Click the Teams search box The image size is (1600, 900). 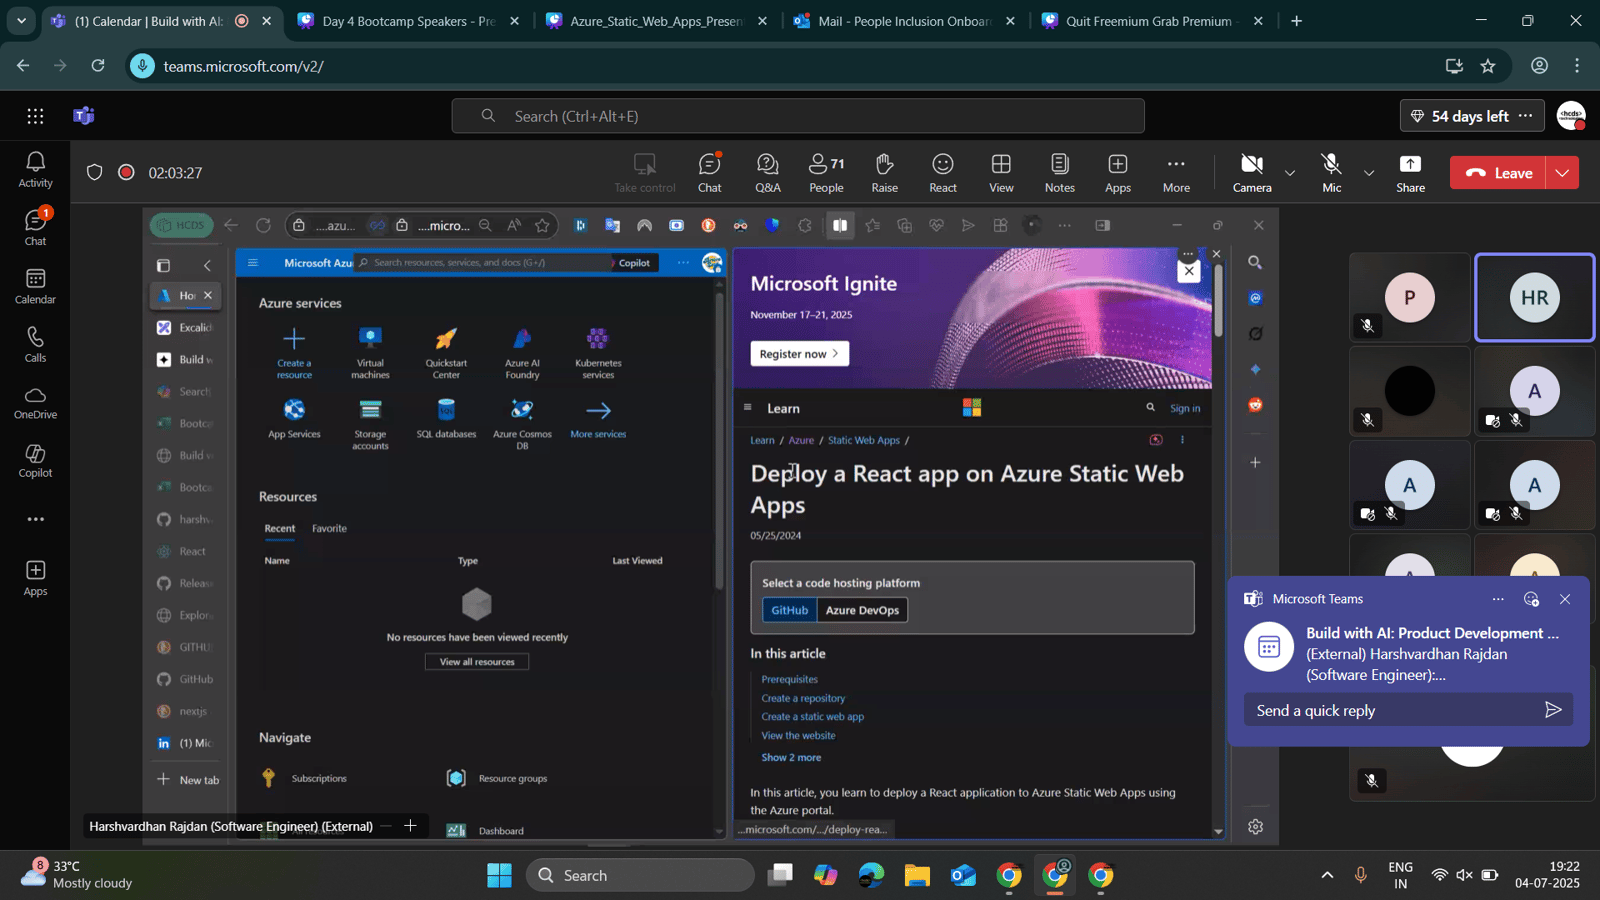798,116
